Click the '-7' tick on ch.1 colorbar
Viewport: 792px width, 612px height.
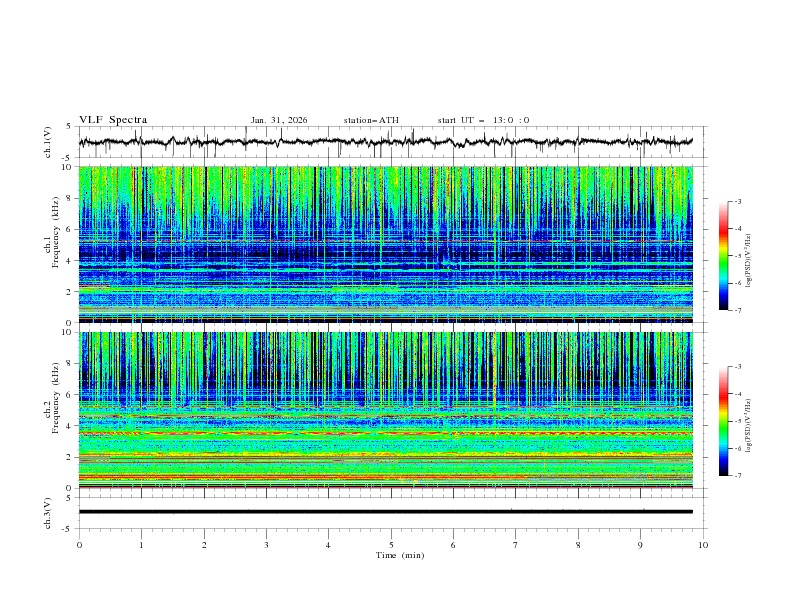(737, 310)
